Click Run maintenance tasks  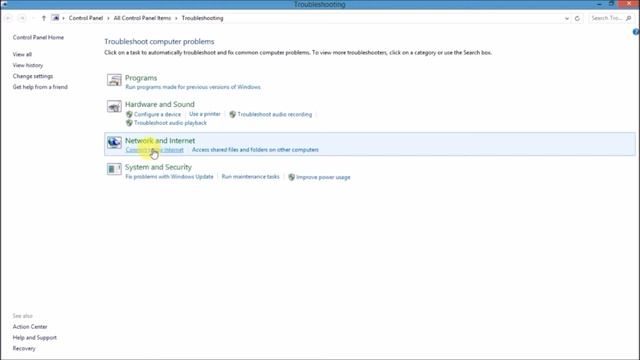pyautogui.click(x=251, y=177)
